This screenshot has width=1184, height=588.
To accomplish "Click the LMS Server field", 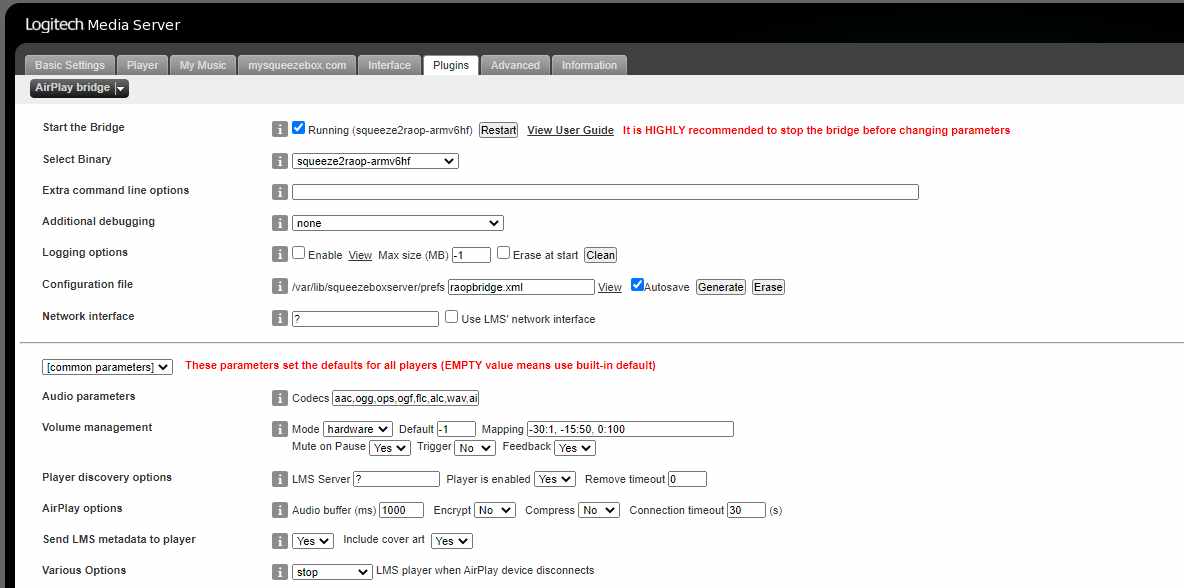I will 396,479.
